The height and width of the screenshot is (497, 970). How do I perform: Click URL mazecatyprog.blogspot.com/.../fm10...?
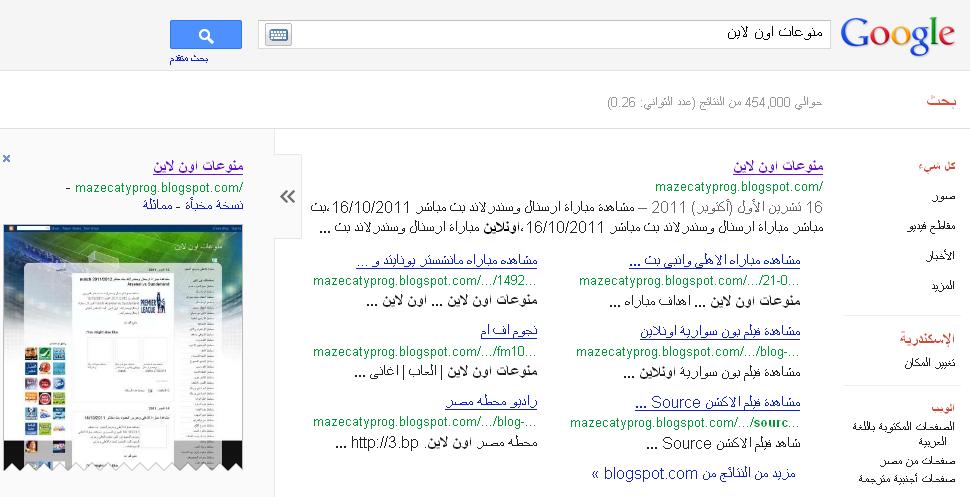[425, 352]
